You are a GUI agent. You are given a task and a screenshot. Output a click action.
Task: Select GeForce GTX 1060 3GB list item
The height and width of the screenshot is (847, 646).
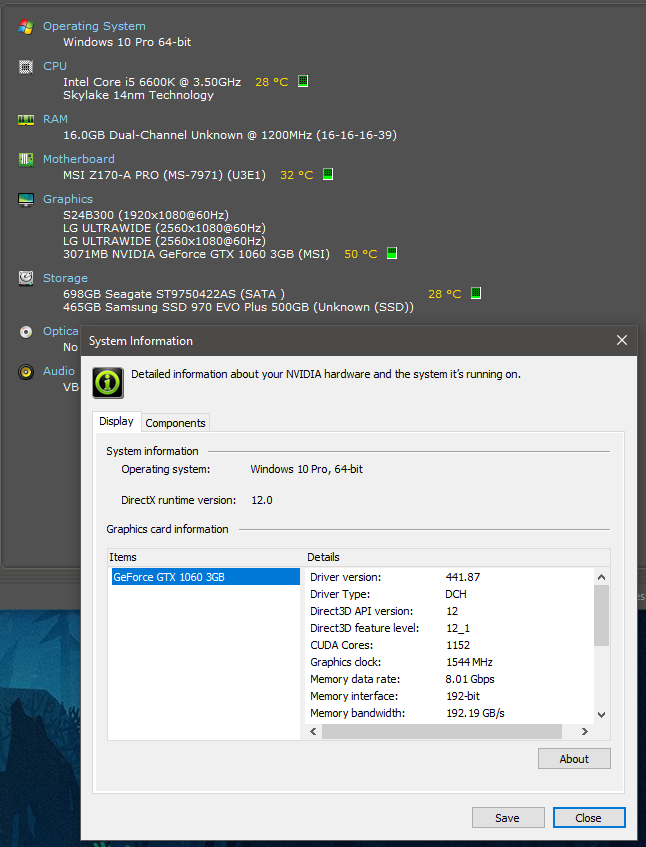coord(205,577)
